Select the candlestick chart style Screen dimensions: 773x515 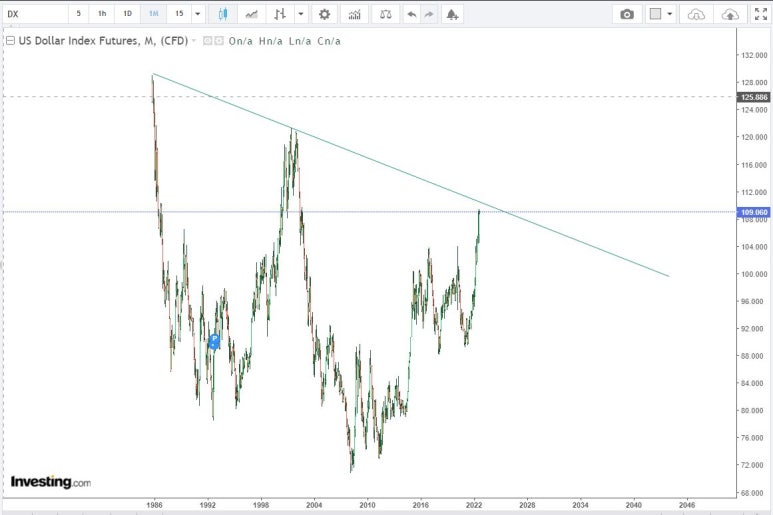click(223, 14)
